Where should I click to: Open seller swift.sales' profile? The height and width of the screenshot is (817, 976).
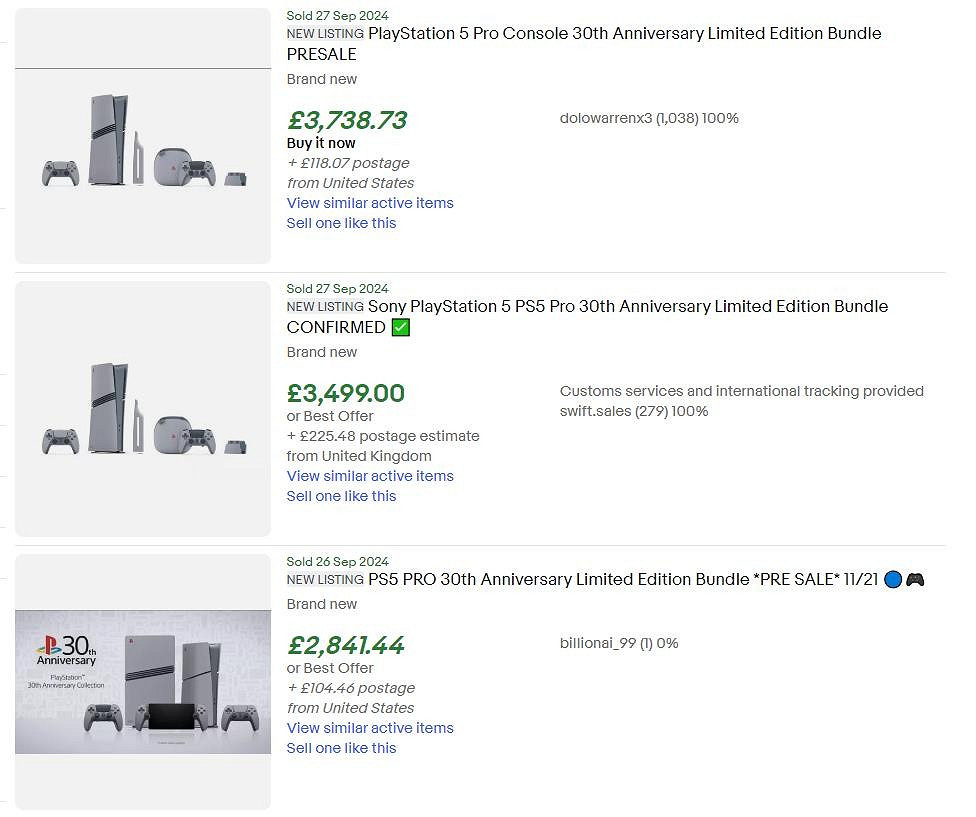pos(595,411)
